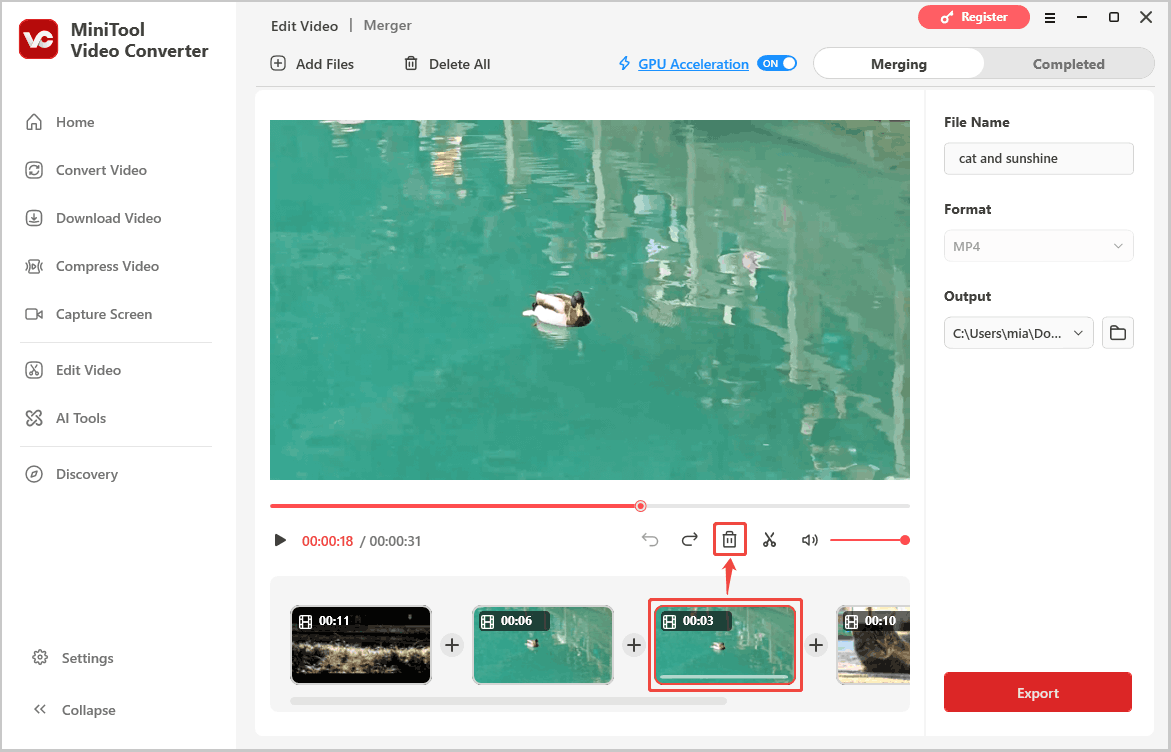Click the Merger breadcrumb label
This screenshot has width=1171, height=752.
coord(388,25)
